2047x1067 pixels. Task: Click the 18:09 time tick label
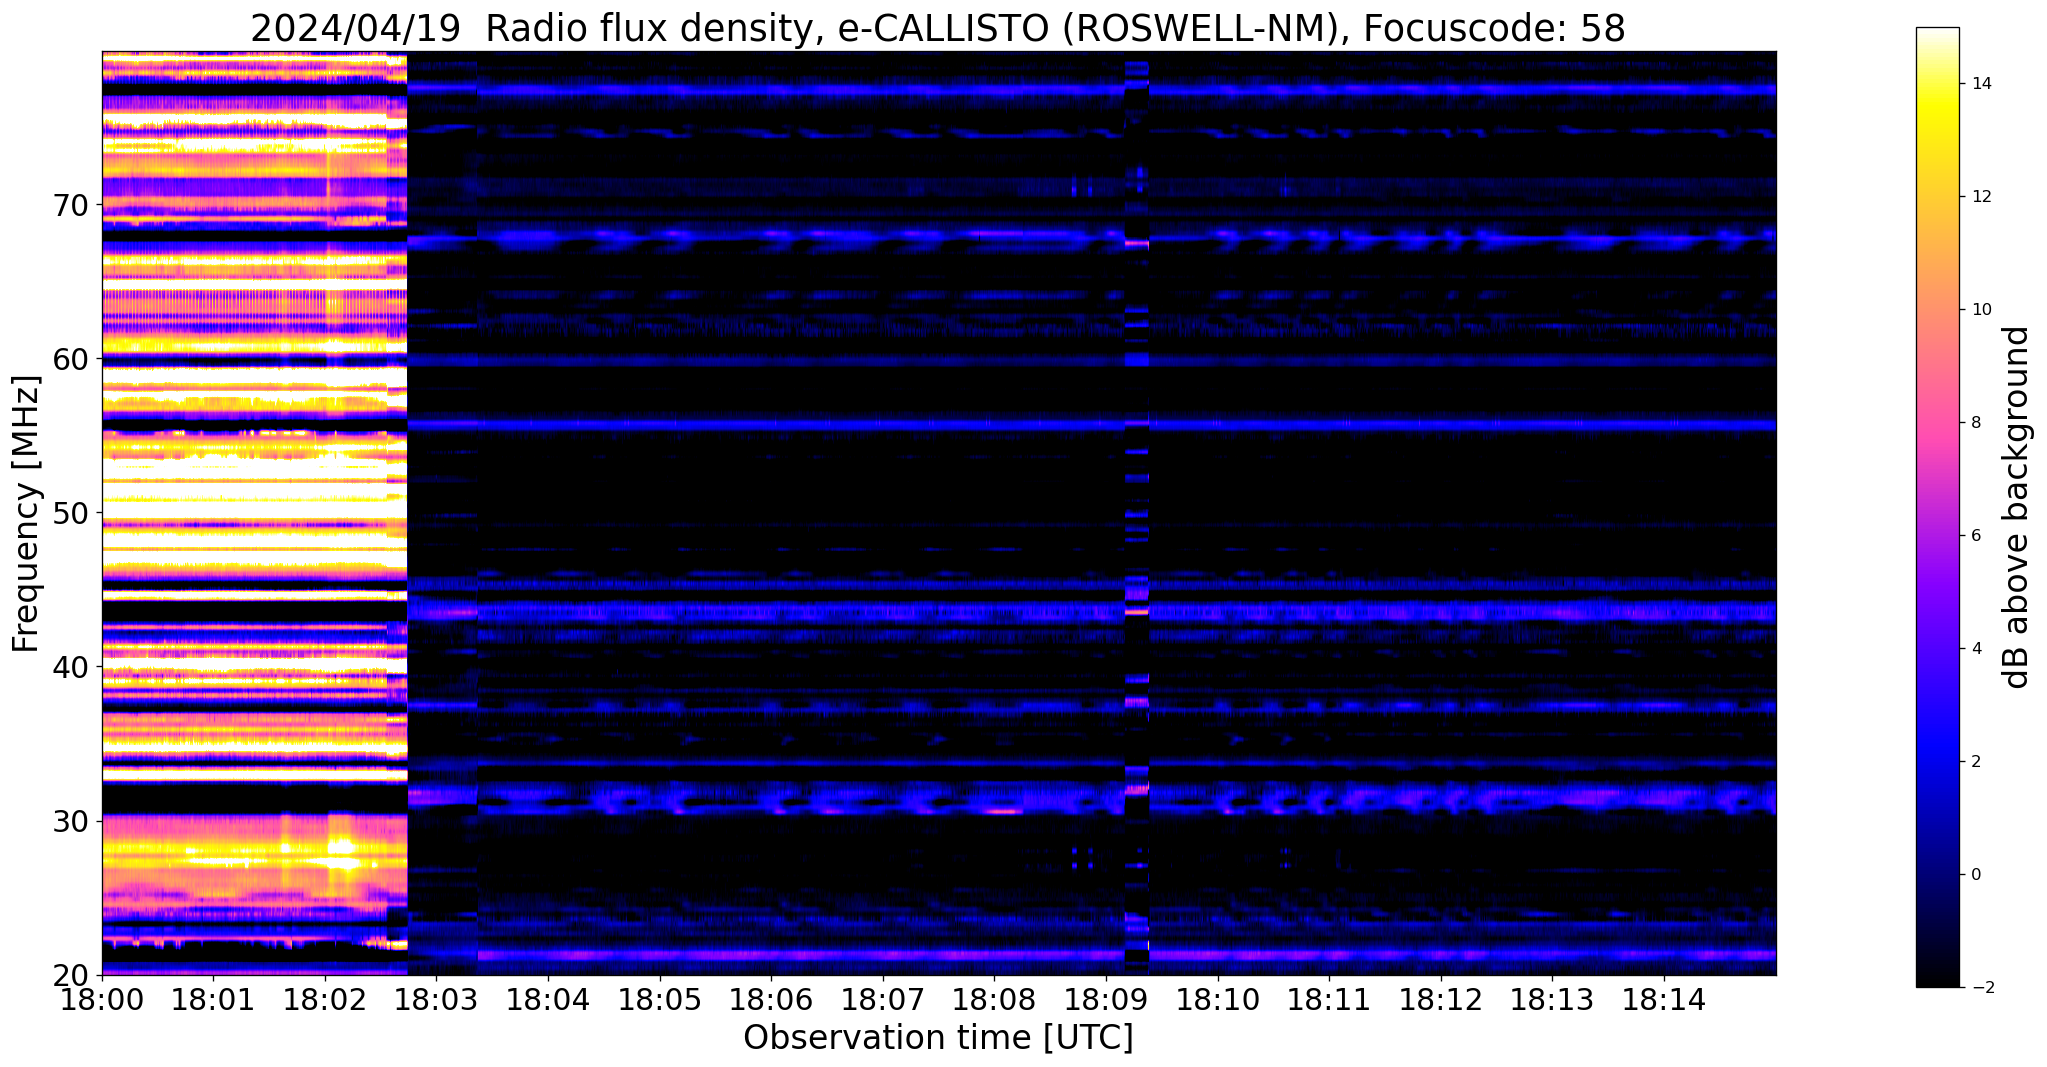[1106, 999]
